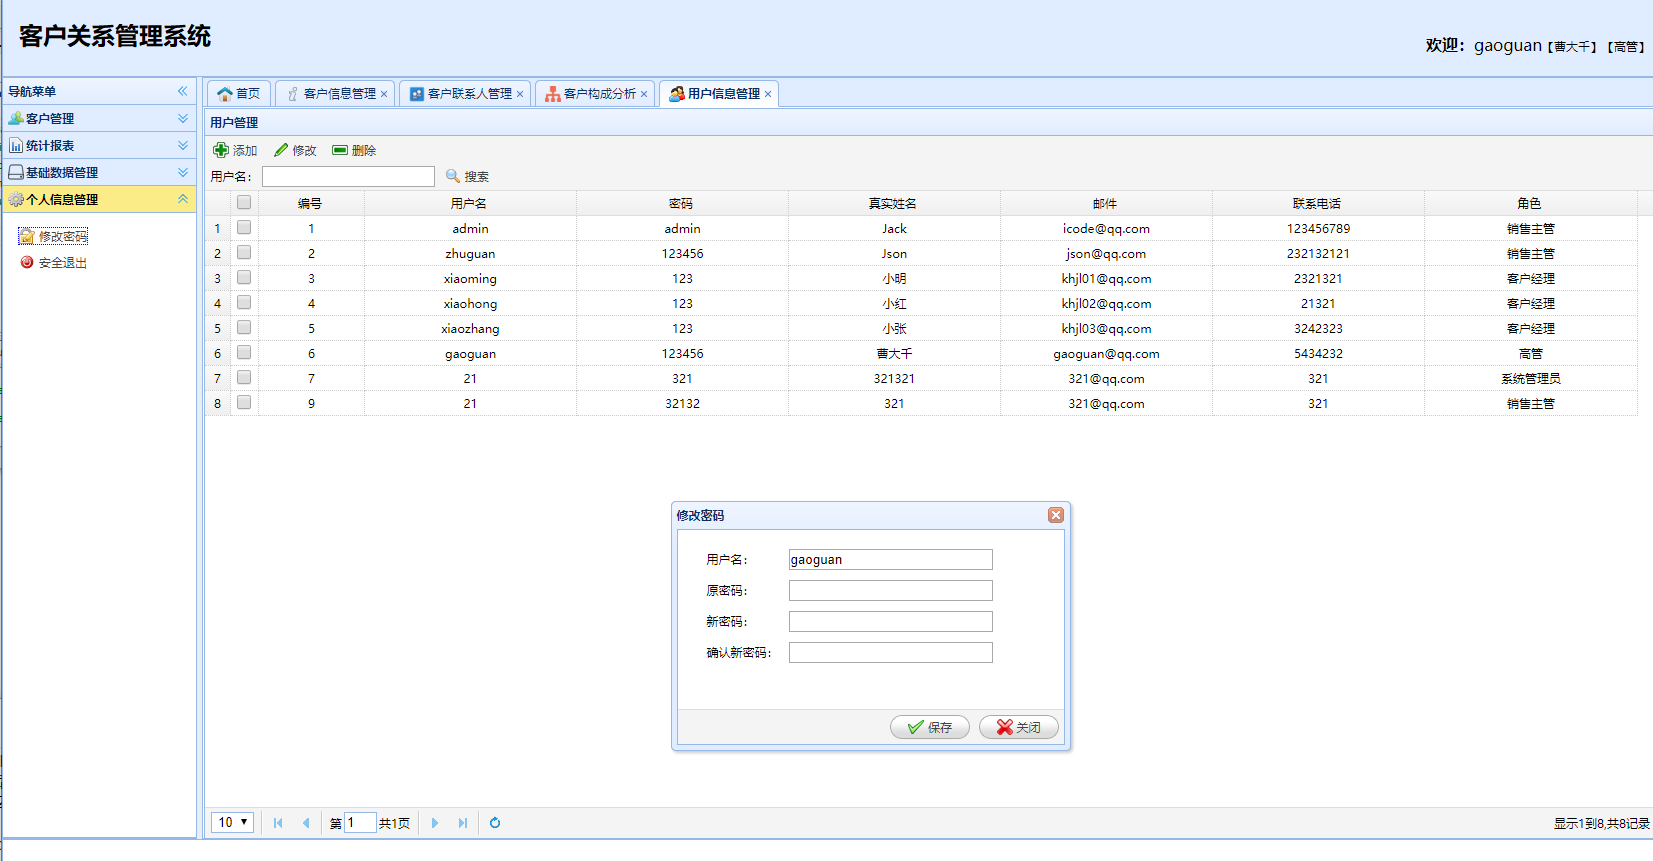The height and width of the screenshot is (861, 1653).
Task: Switch to the Home tab
Action: point(238,94)
